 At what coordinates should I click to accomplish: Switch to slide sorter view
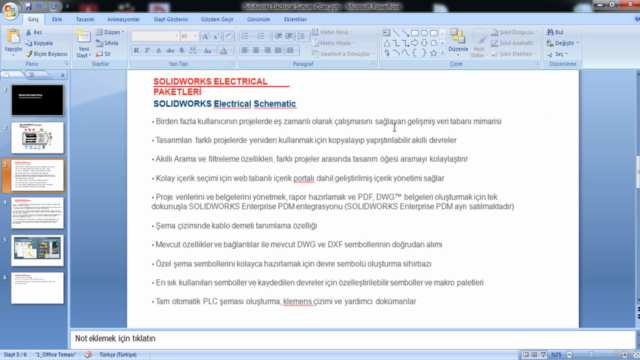(535, 354)
